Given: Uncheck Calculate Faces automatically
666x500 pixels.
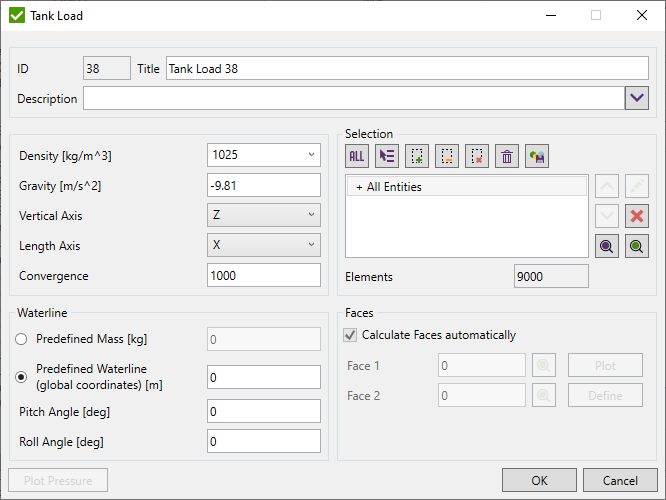Looking at the screenshot, I should click(350, 335).
